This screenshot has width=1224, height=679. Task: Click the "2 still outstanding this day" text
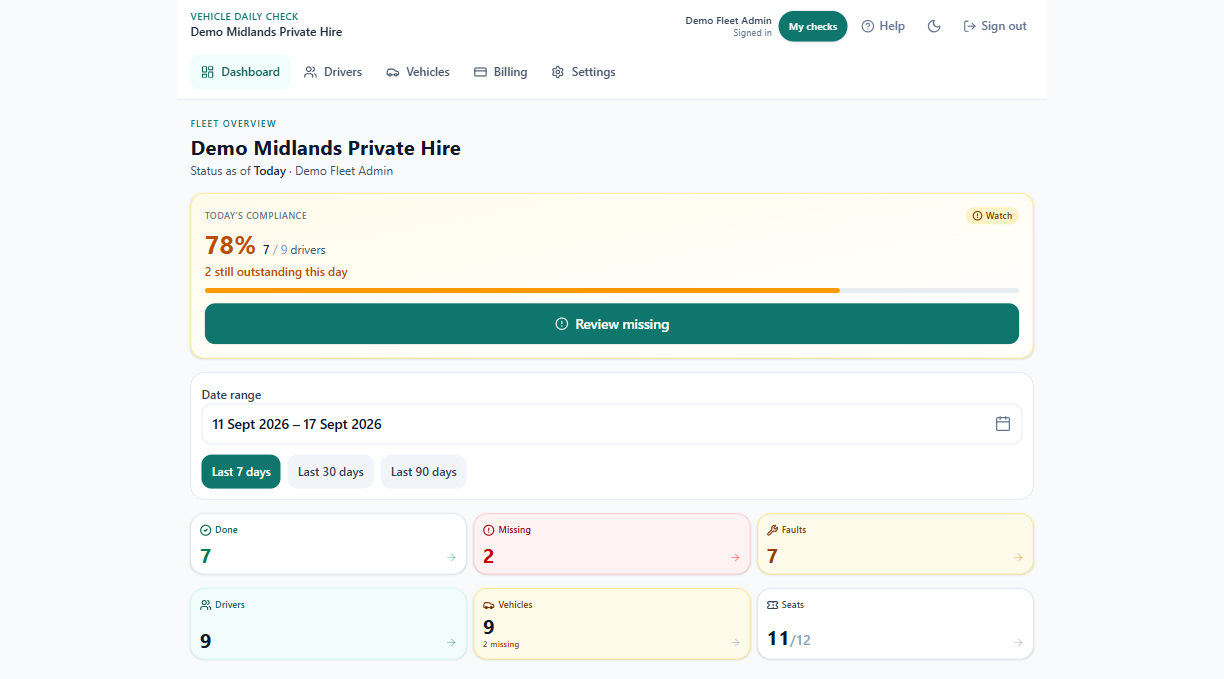pos(276,272)
